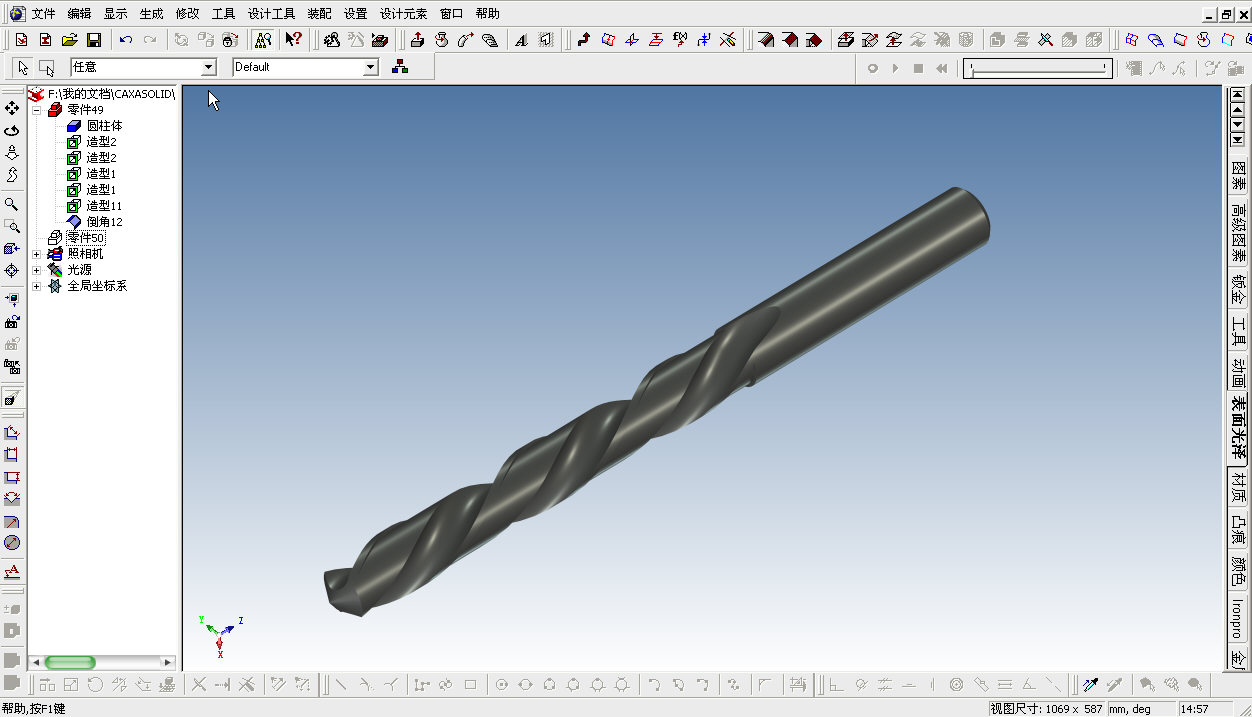1252x717 pixels.
Task: Switch to the 高级图素 catalog tab
Action: (x=1238, y=233)
